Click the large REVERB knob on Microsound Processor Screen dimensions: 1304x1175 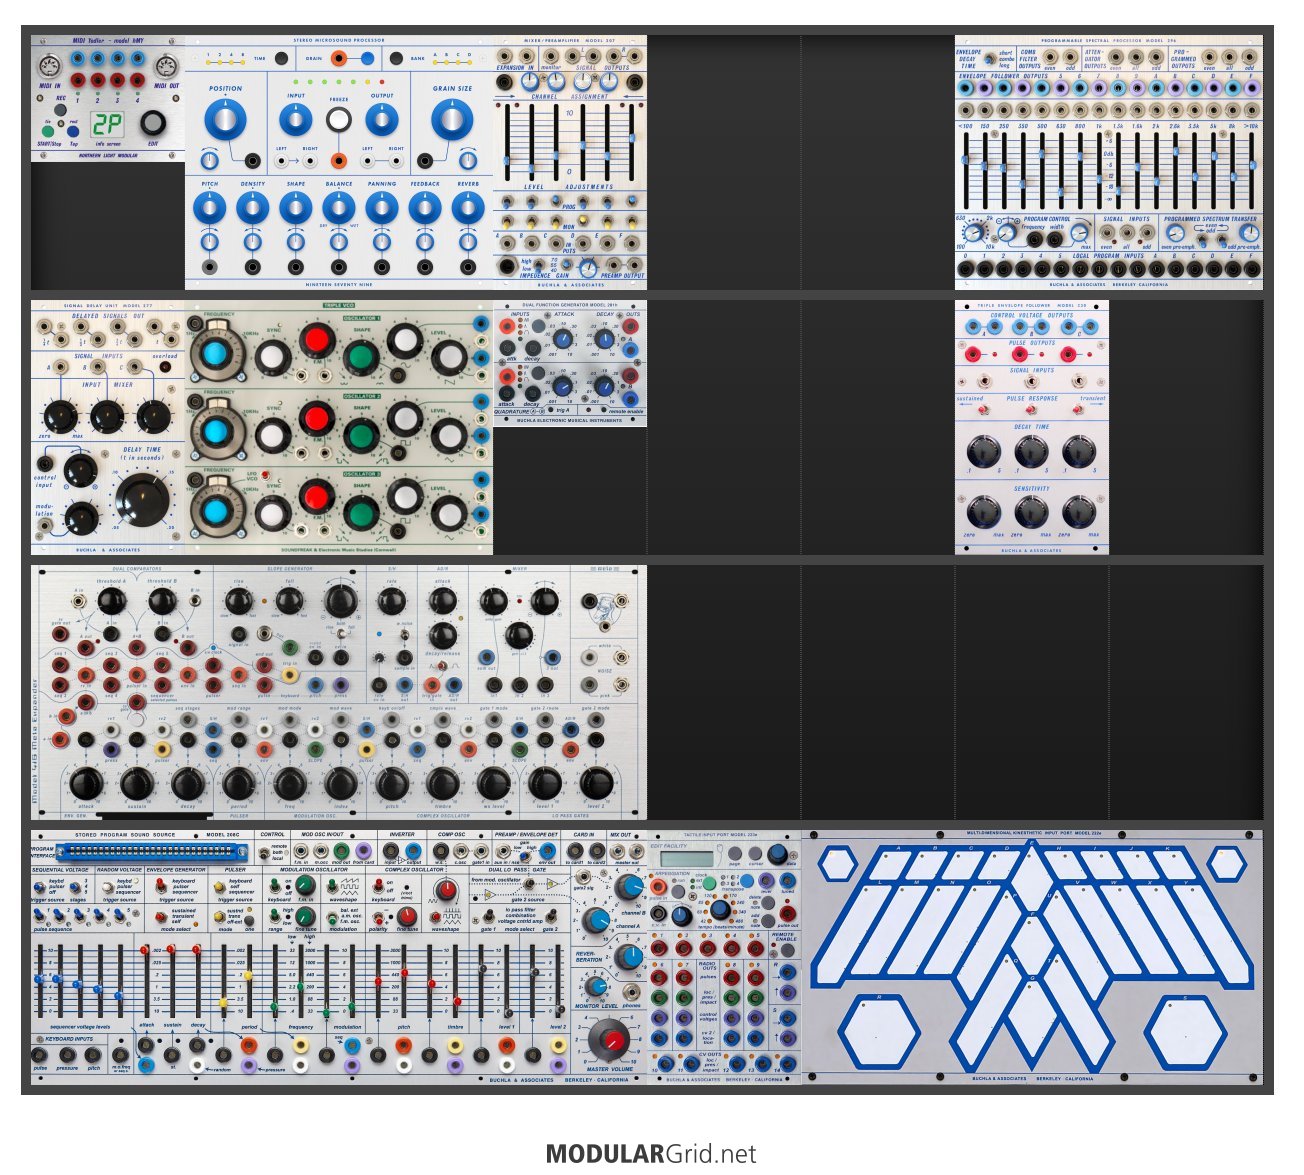pyautogui.click(x=468, y=208)
